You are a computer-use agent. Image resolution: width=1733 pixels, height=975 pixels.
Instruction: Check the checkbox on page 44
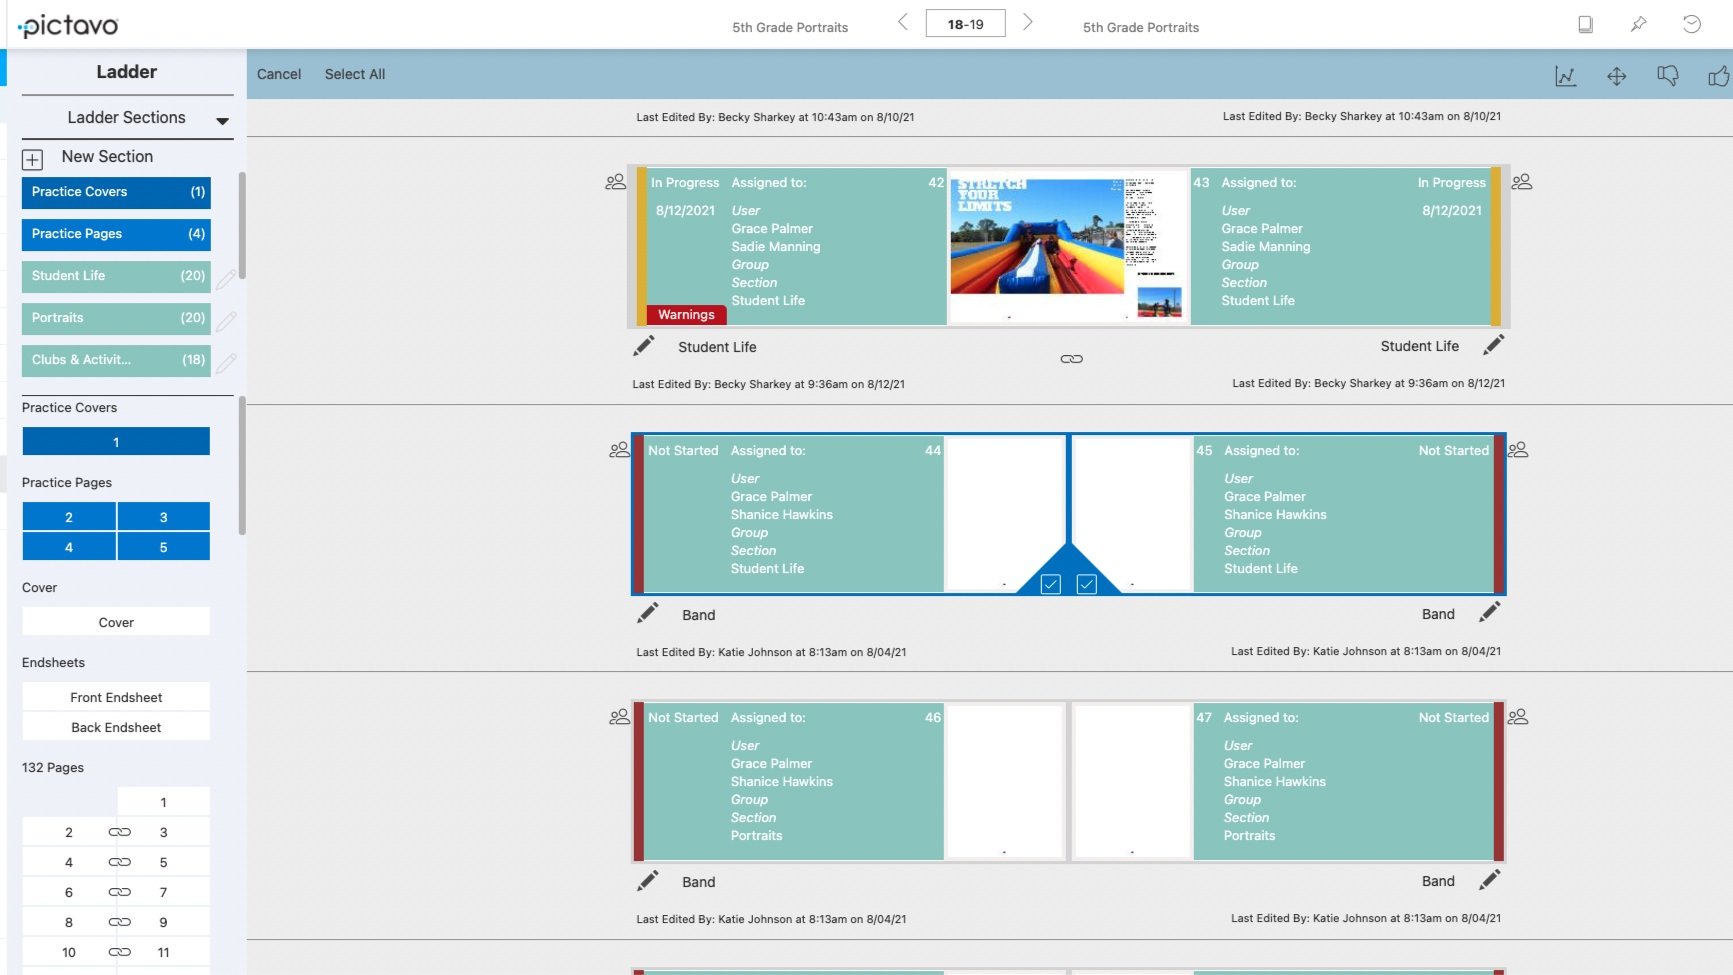(1051, 583)
